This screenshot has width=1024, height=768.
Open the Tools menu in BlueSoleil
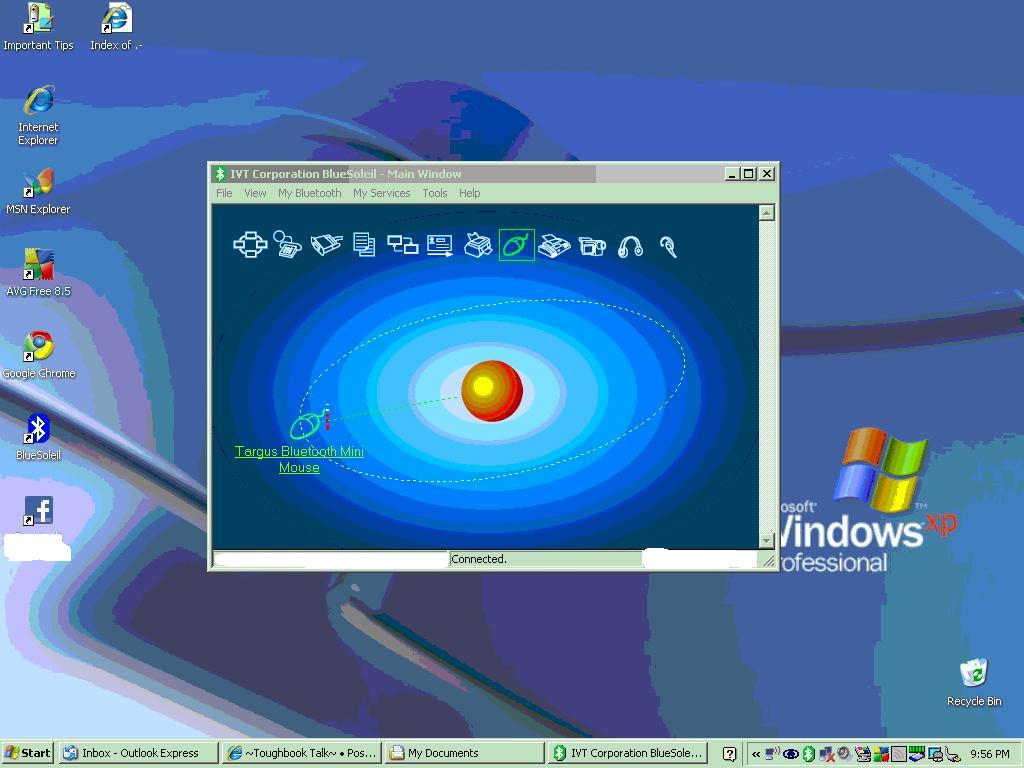coord(434,193)
